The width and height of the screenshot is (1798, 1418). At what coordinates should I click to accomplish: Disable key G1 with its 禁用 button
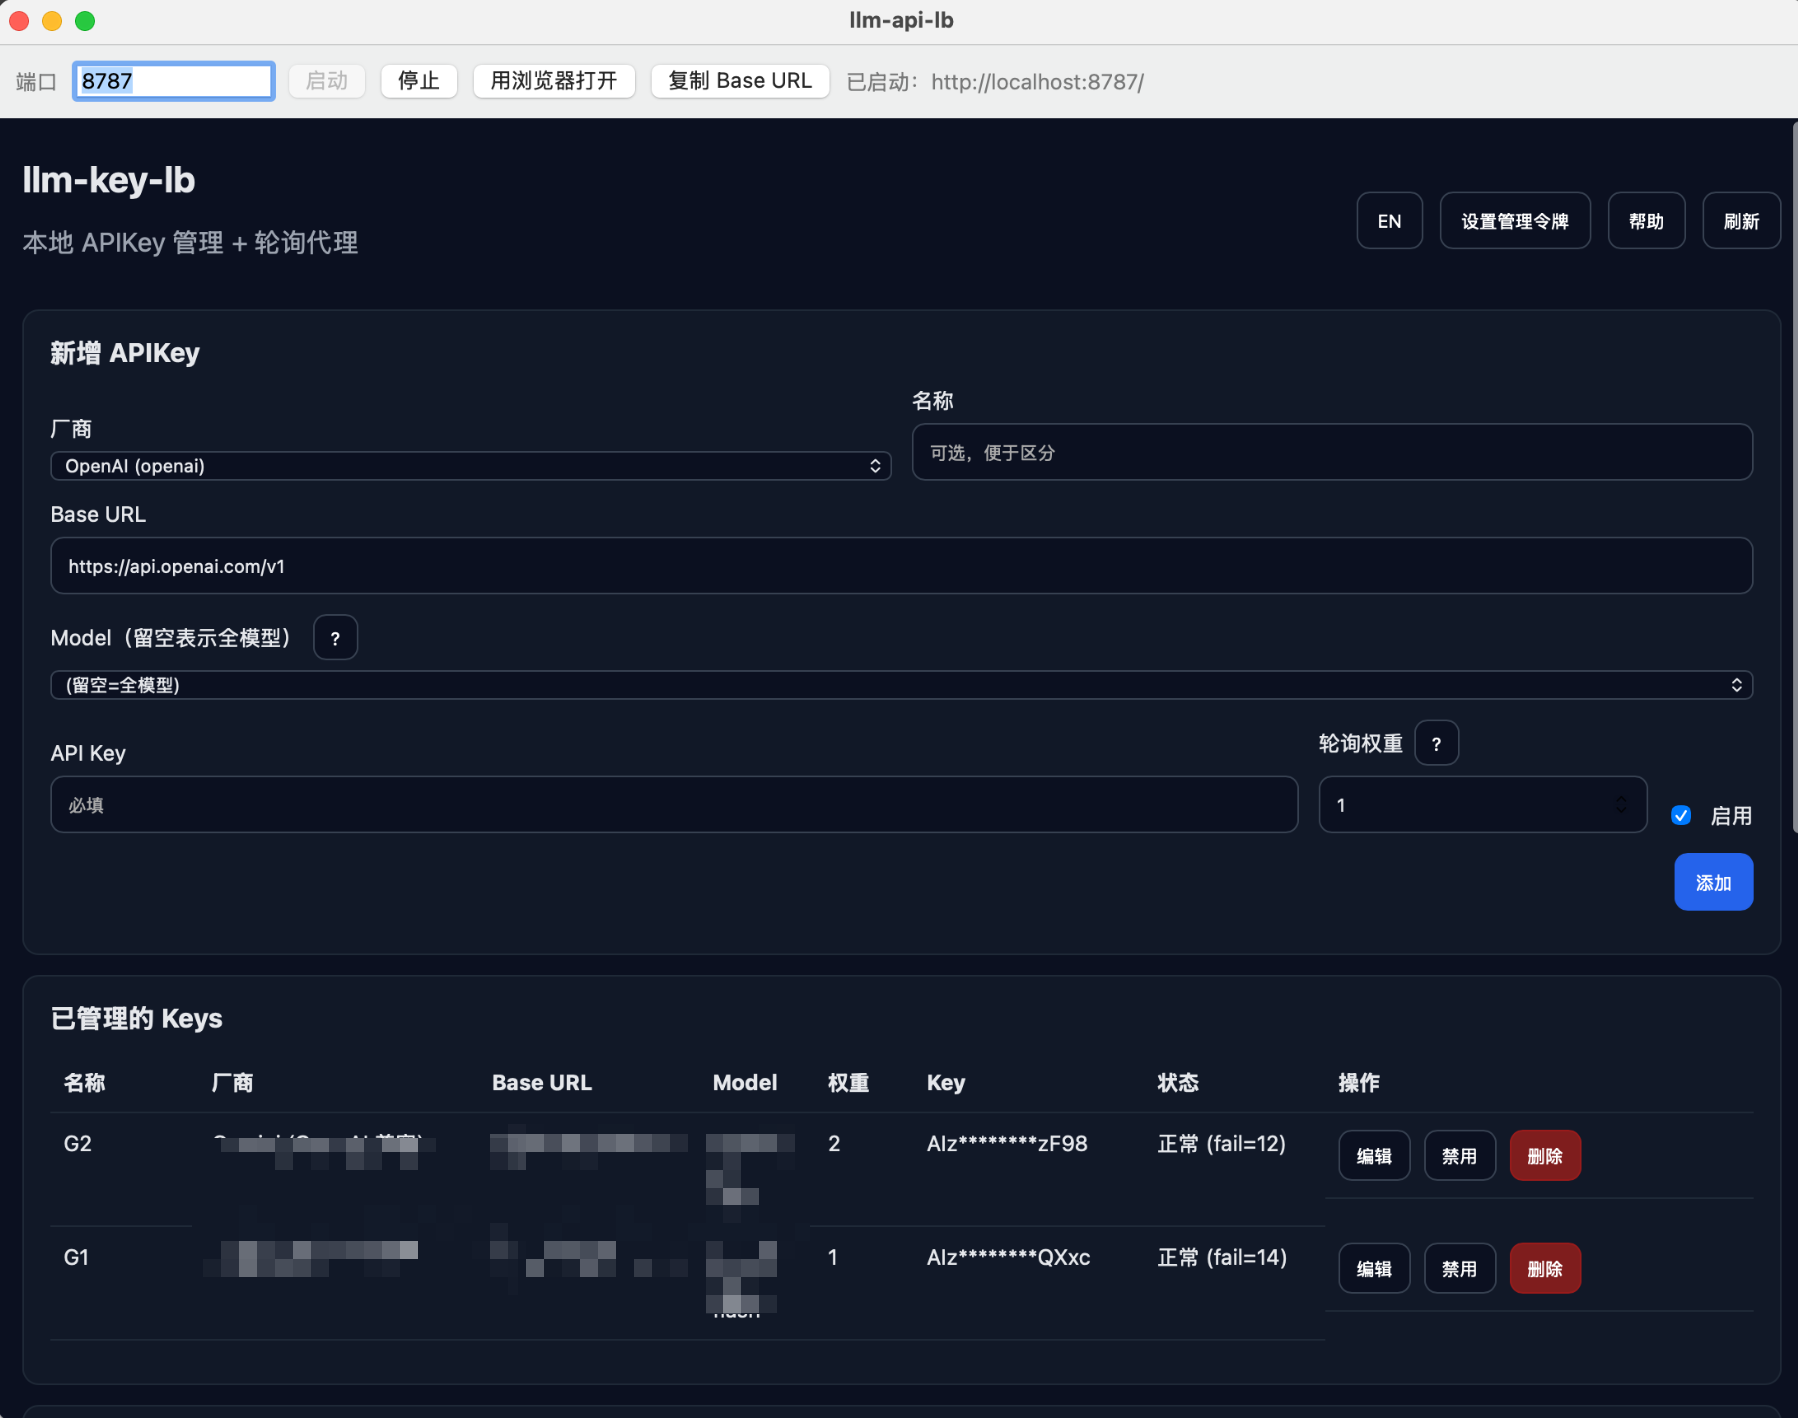(1459, 1268)
